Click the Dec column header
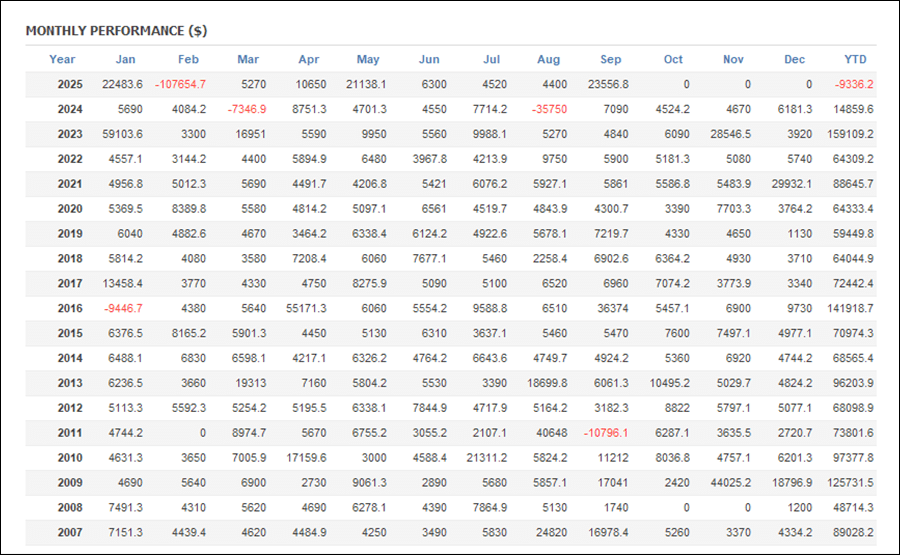Screen dimensions: 900x555 [794, 59]
